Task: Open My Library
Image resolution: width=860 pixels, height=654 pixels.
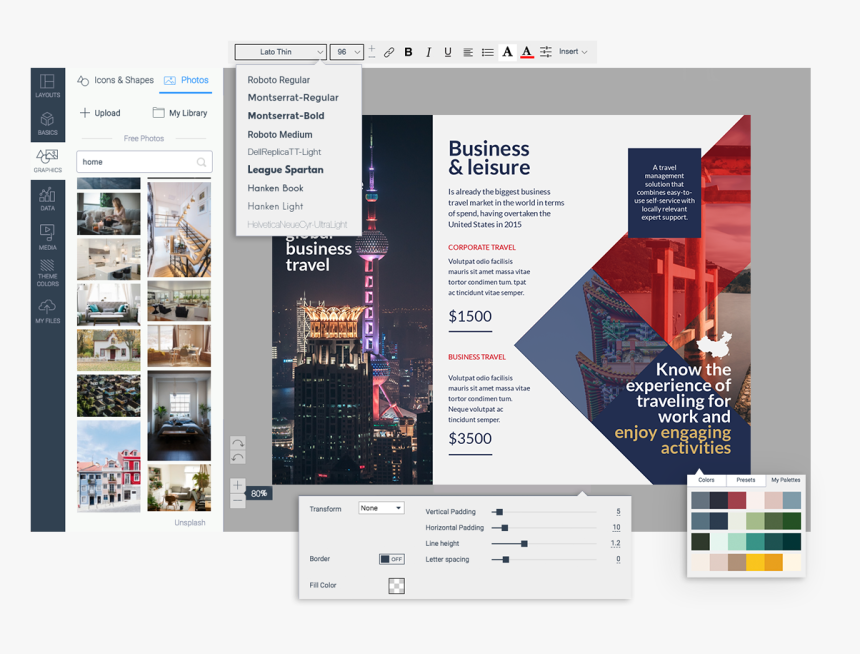Action: (180, 113)
